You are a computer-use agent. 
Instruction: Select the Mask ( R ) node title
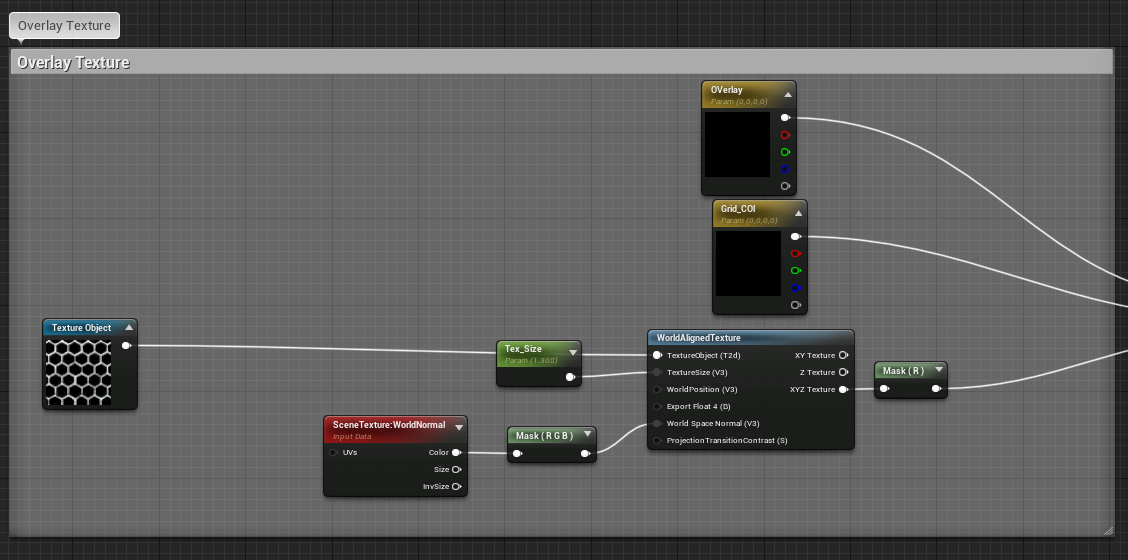click(x=904, y=371)
